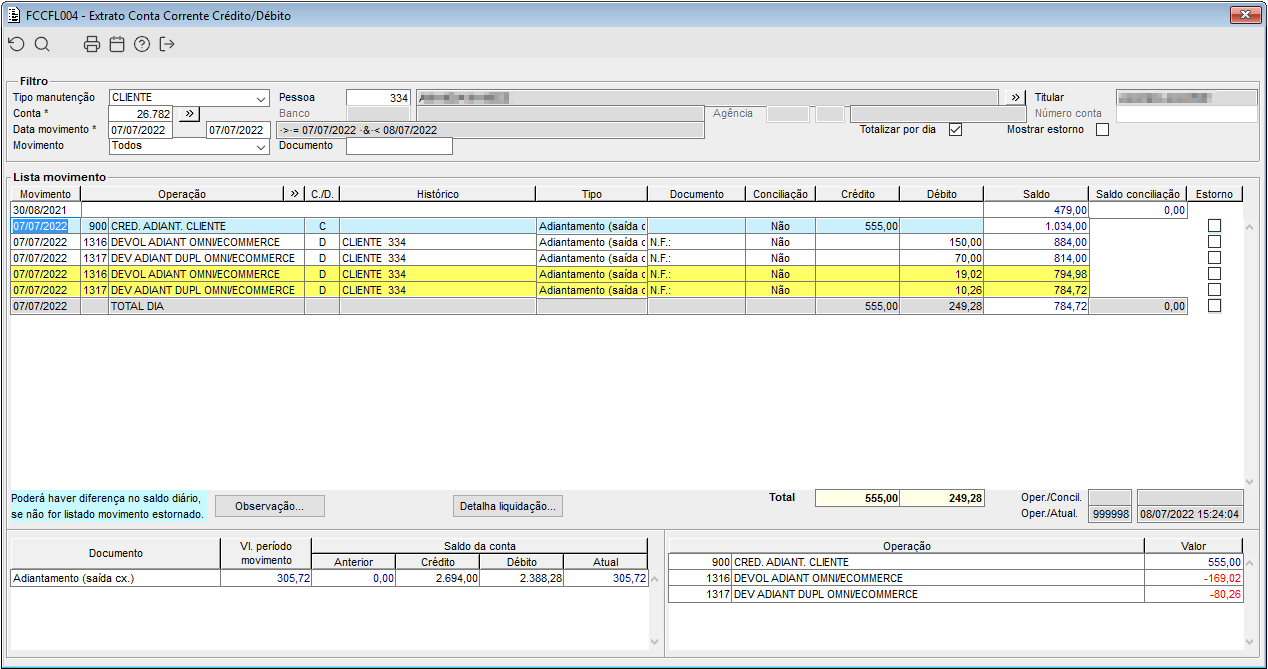Click the C./D. column header
This screenshot has width=1268, height=669.
click(x=322, y=193)
